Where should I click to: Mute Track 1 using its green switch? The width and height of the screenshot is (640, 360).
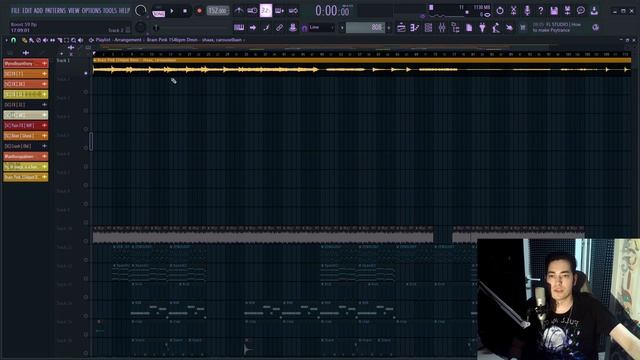(x=86, y=73)
